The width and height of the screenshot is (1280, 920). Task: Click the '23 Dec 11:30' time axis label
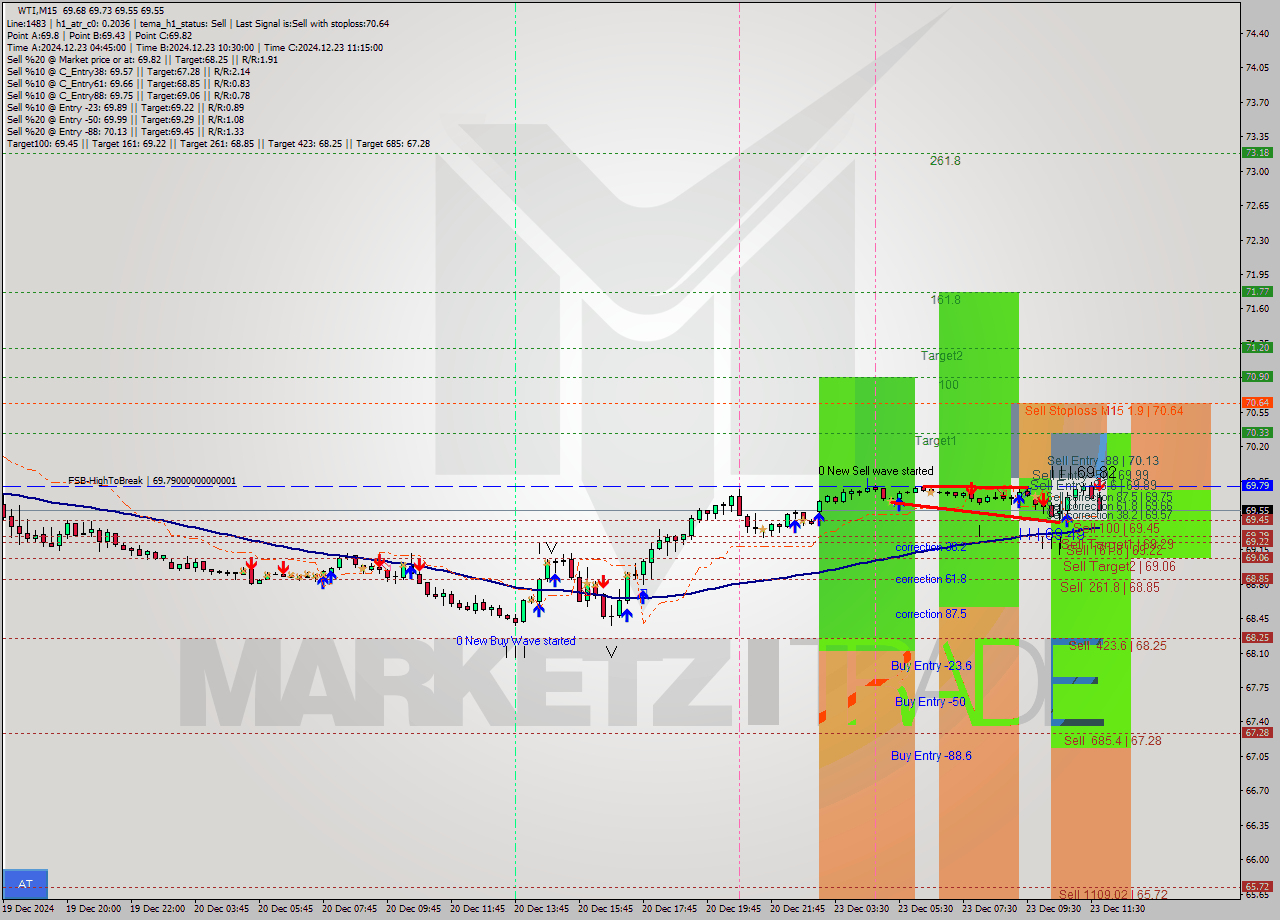point(1117,909)
